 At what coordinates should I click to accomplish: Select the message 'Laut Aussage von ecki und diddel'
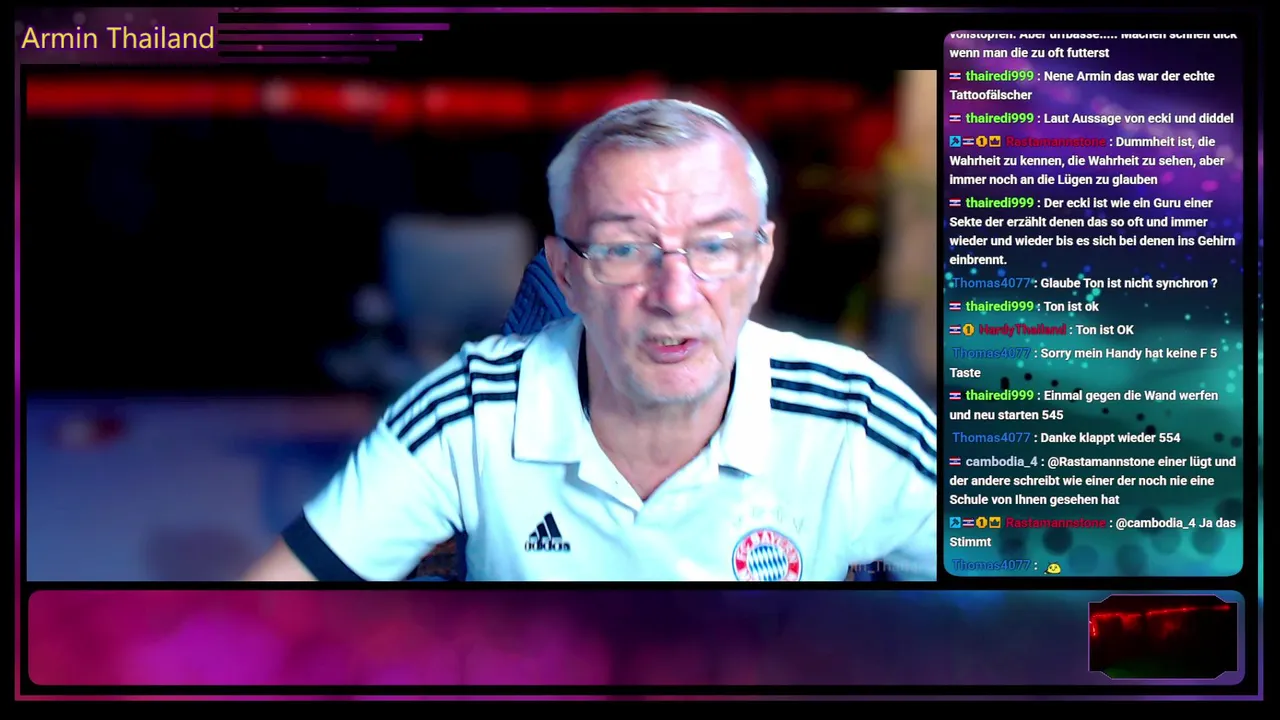click(x=1138, y=118)
